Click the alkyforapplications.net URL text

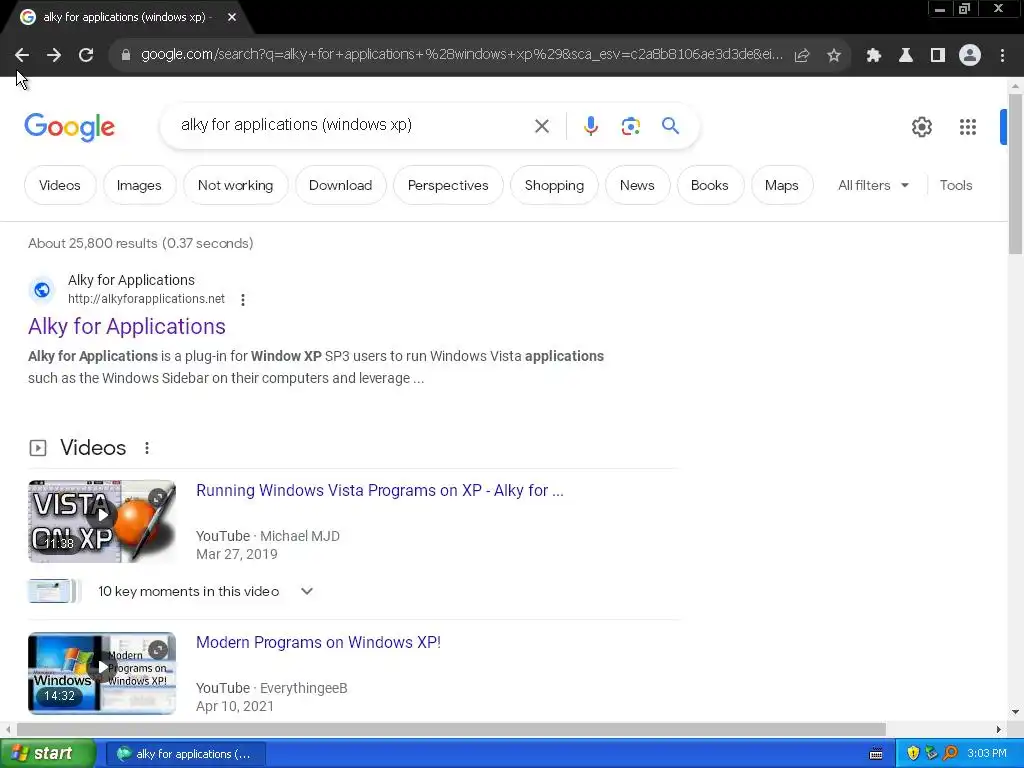pos(146,299)
